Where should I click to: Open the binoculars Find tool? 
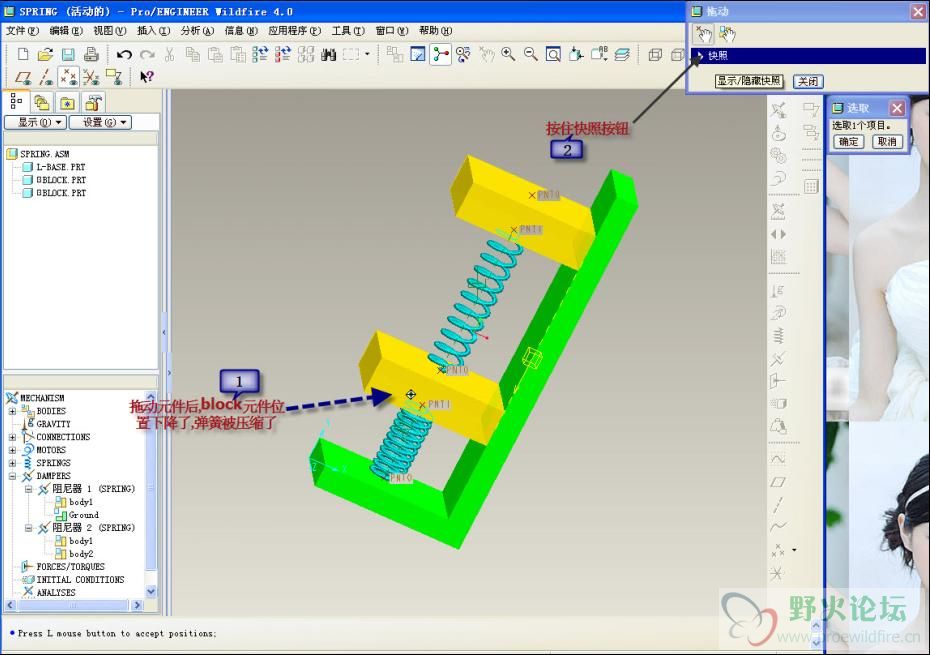328,54
